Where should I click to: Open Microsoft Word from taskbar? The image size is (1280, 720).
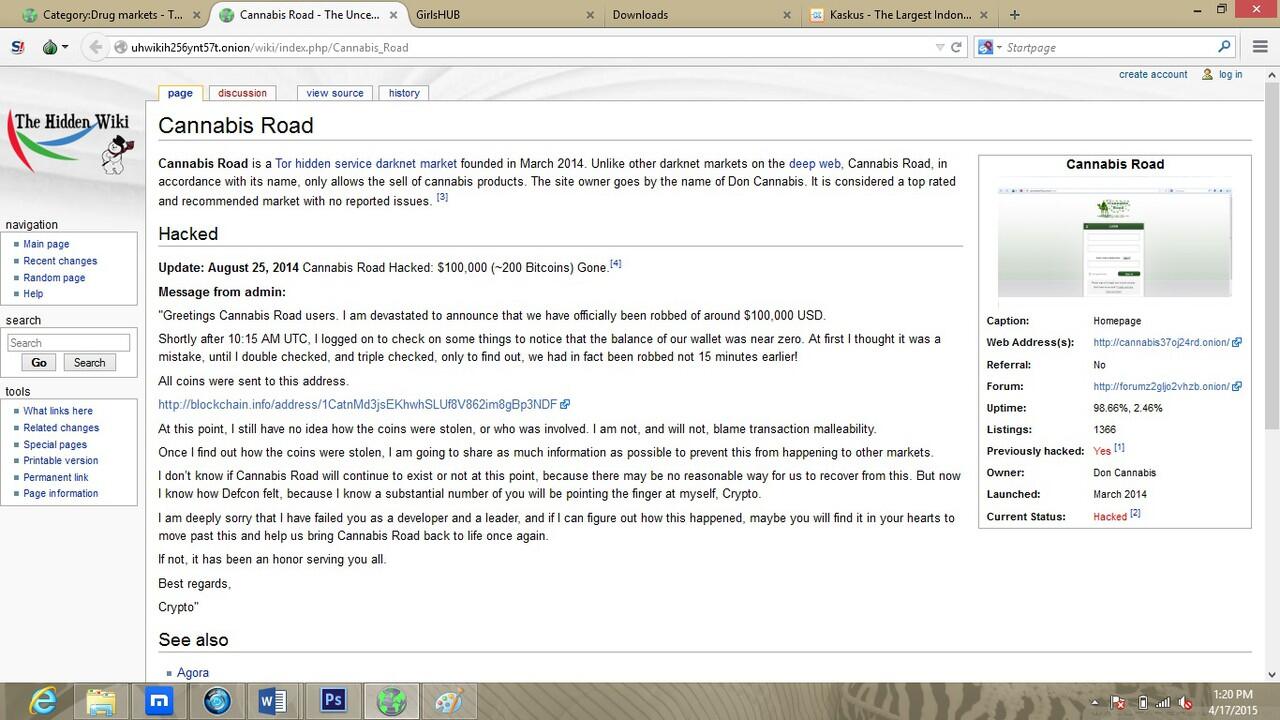tap(273, 702)
